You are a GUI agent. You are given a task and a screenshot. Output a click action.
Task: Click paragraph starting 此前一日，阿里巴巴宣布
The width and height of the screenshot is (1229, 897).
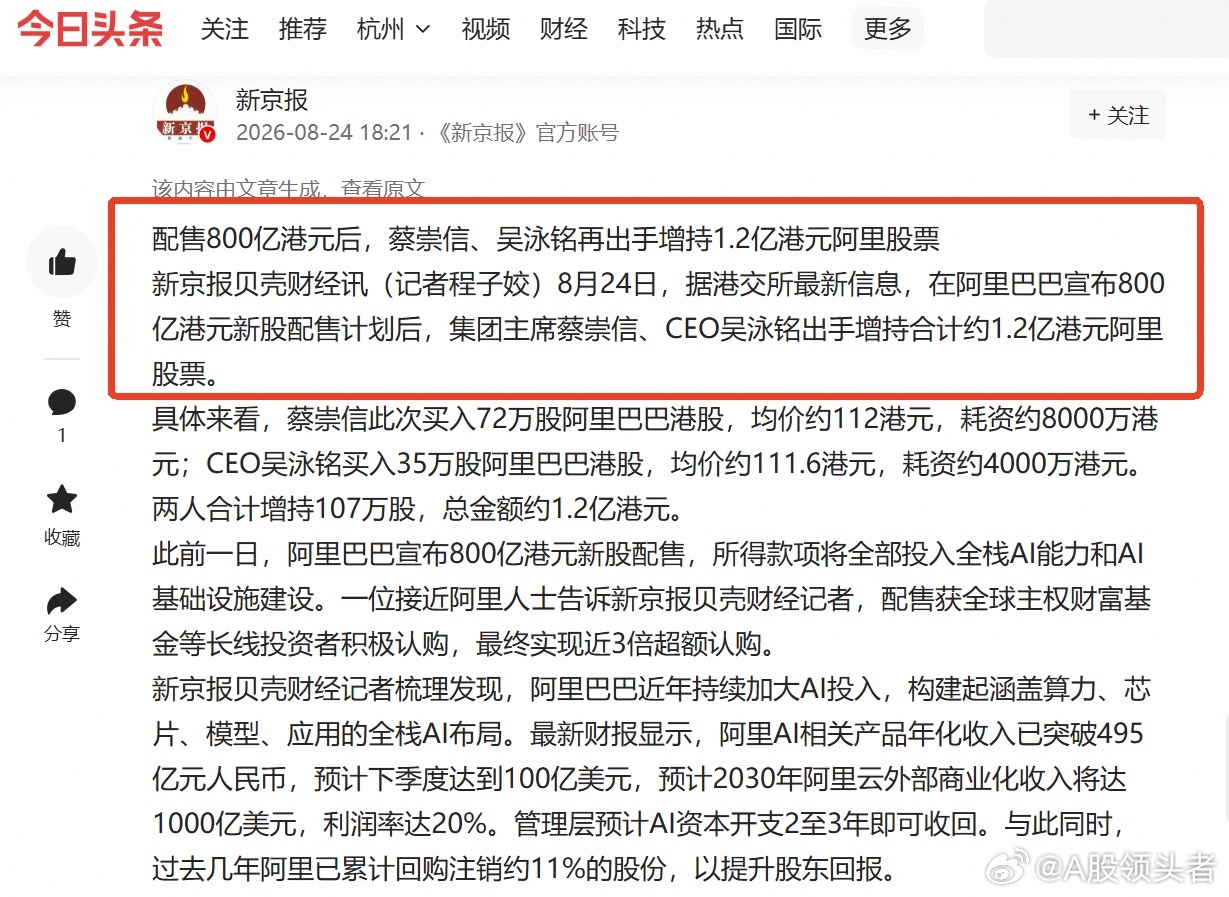(x=652, y=598)
